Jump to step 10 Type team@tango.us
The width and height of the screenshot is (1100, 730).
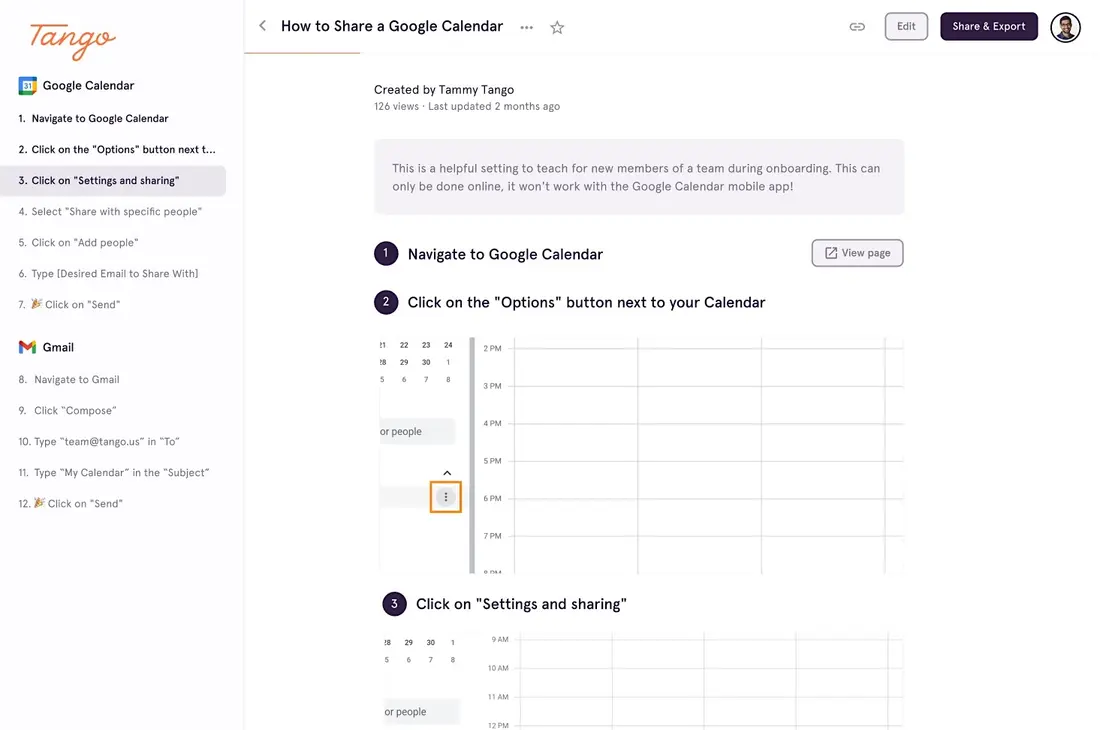(99, 441)
